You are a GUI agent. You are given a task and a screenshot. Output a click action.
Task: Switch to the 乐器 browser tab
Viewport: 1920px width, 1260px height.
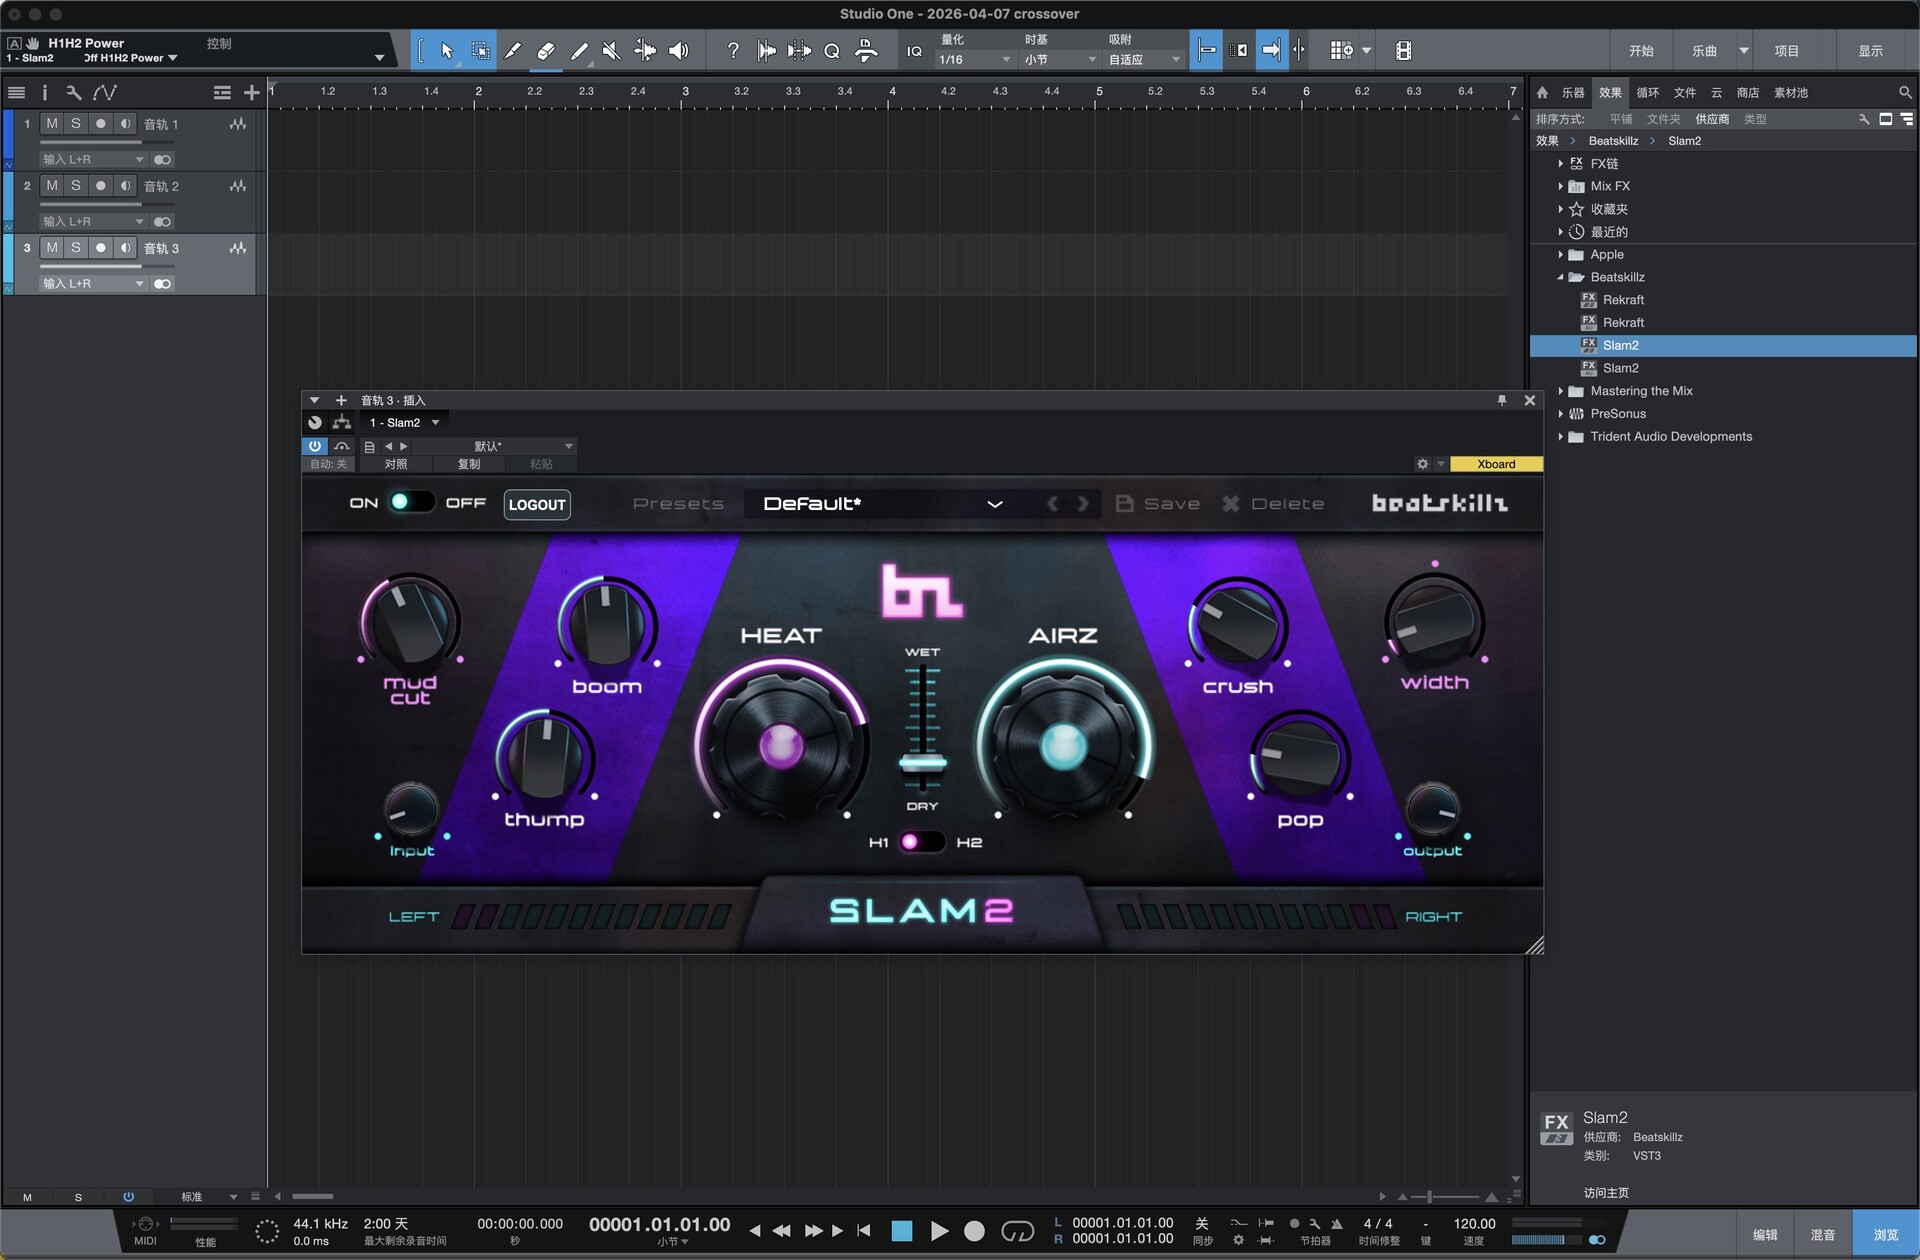[1573, 93]
